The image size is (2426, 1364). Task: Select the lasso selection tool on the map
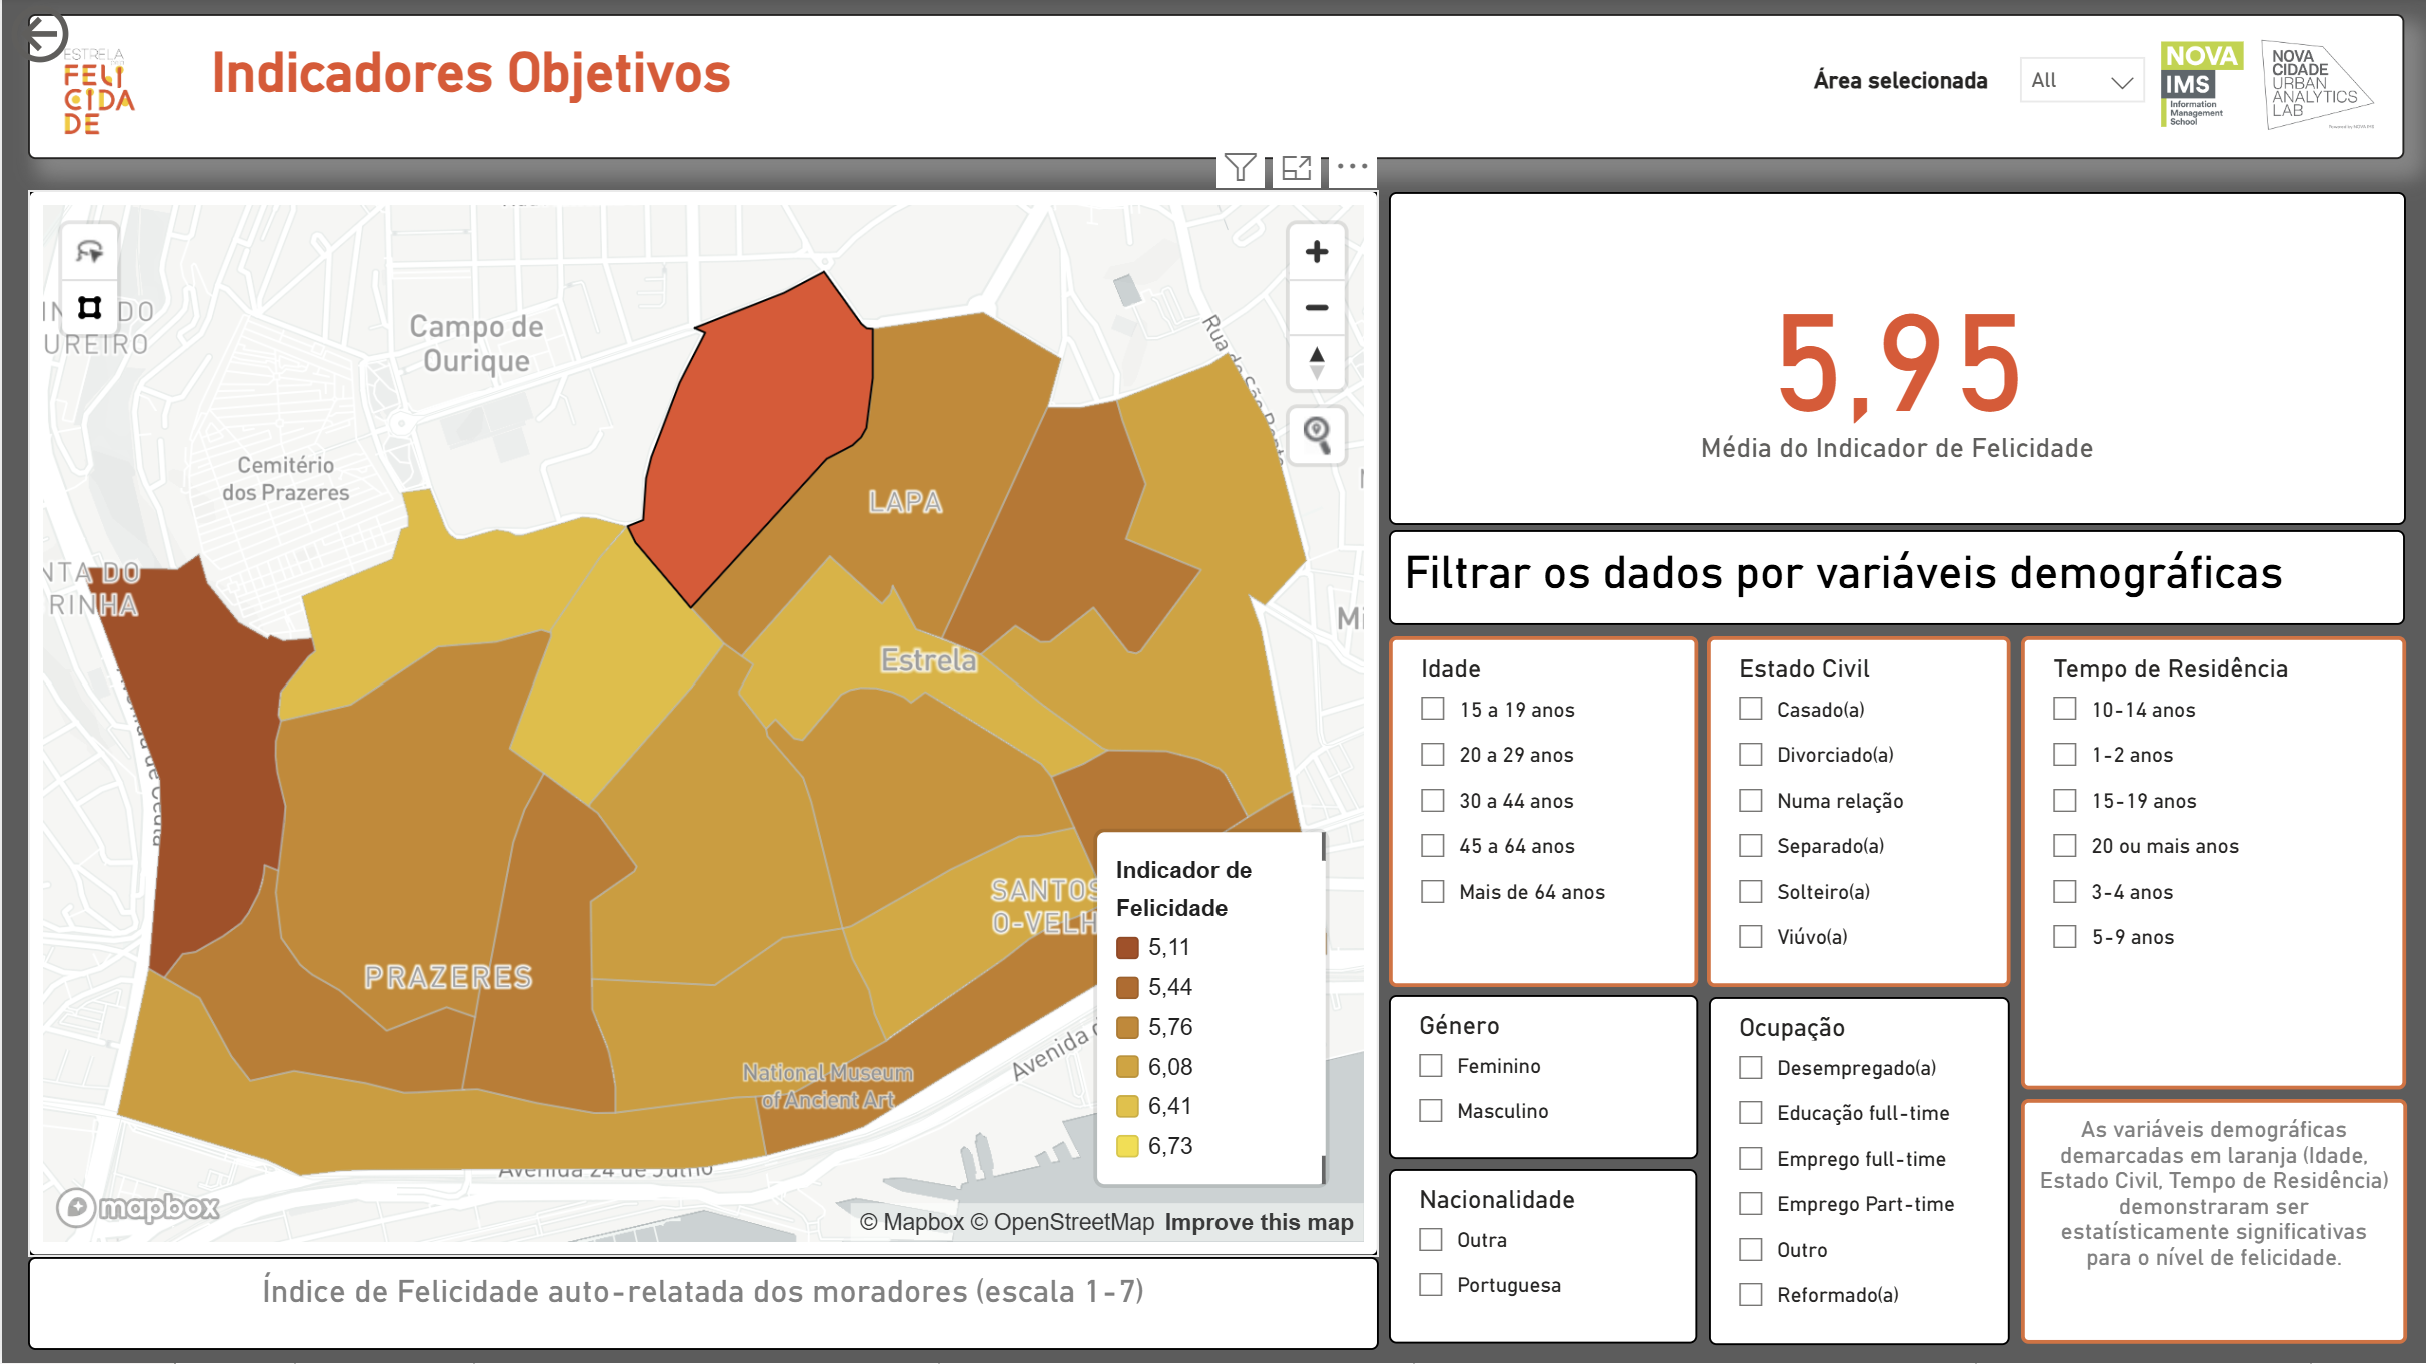90,252
